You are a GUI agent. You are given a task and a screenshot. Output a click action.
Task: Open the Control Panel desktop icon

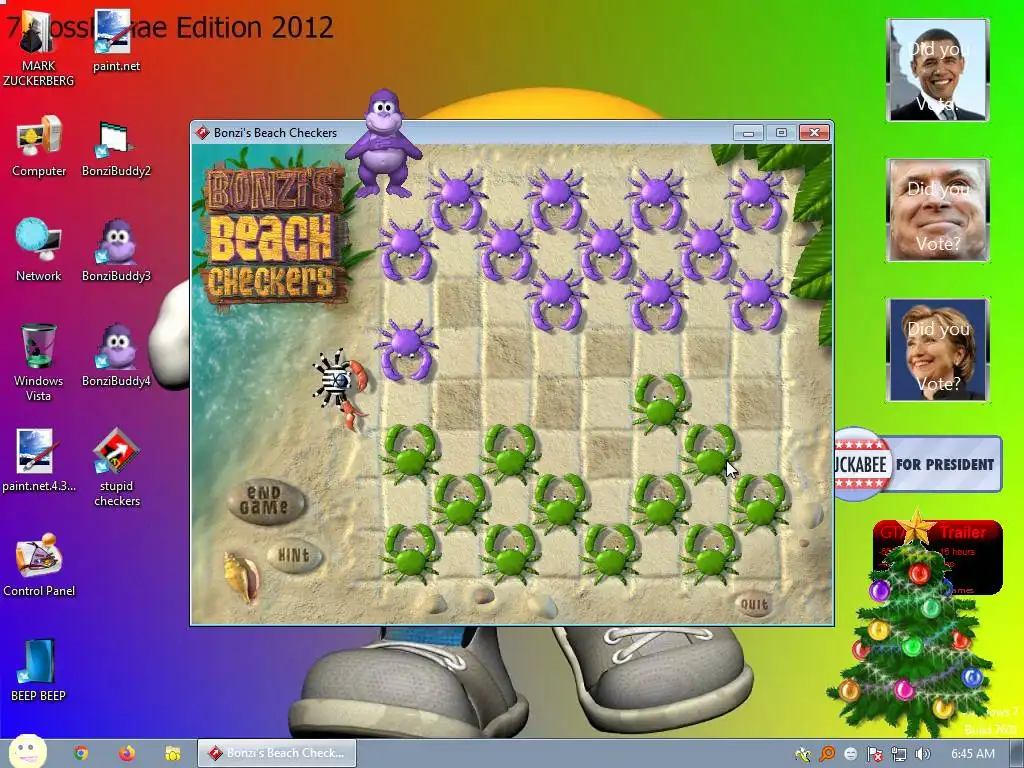tap(39, 566)
